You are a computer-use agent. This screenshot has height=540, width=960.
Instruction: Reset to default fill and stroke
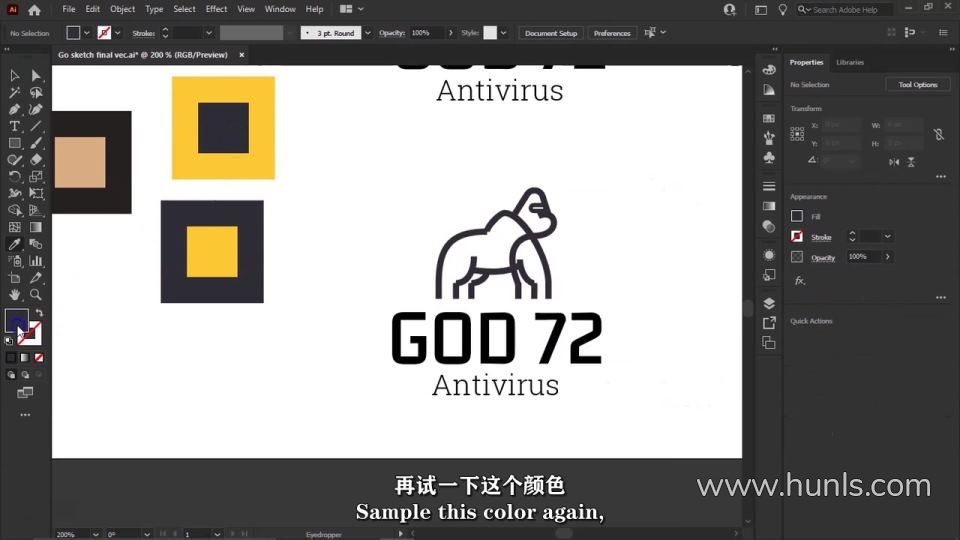(9, 341)
